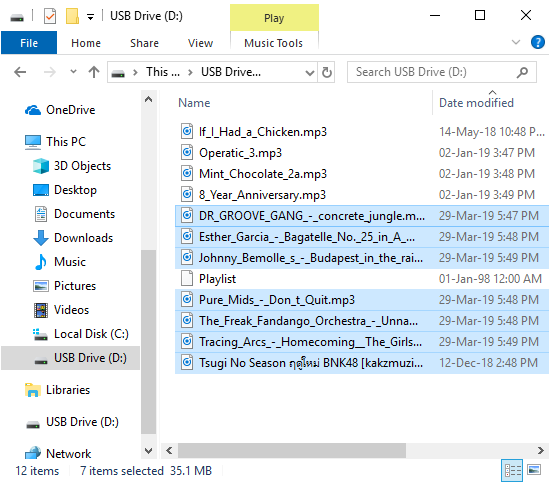Expand the address bar history dropdown
The width and height of the screenshot is (550, 483).
309,73
